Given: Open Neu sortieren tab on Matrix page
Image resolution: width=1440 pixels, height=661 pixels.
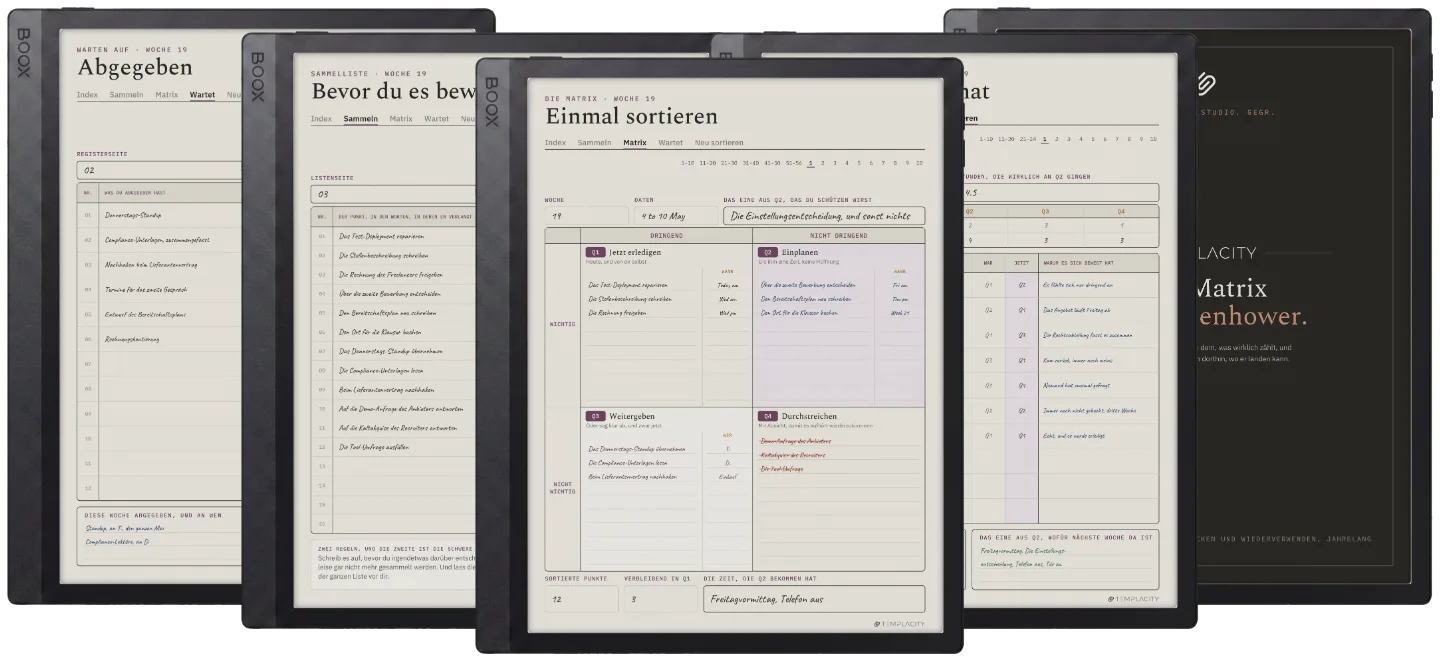Looking at the screenshot, I should (x=719, y=143).
